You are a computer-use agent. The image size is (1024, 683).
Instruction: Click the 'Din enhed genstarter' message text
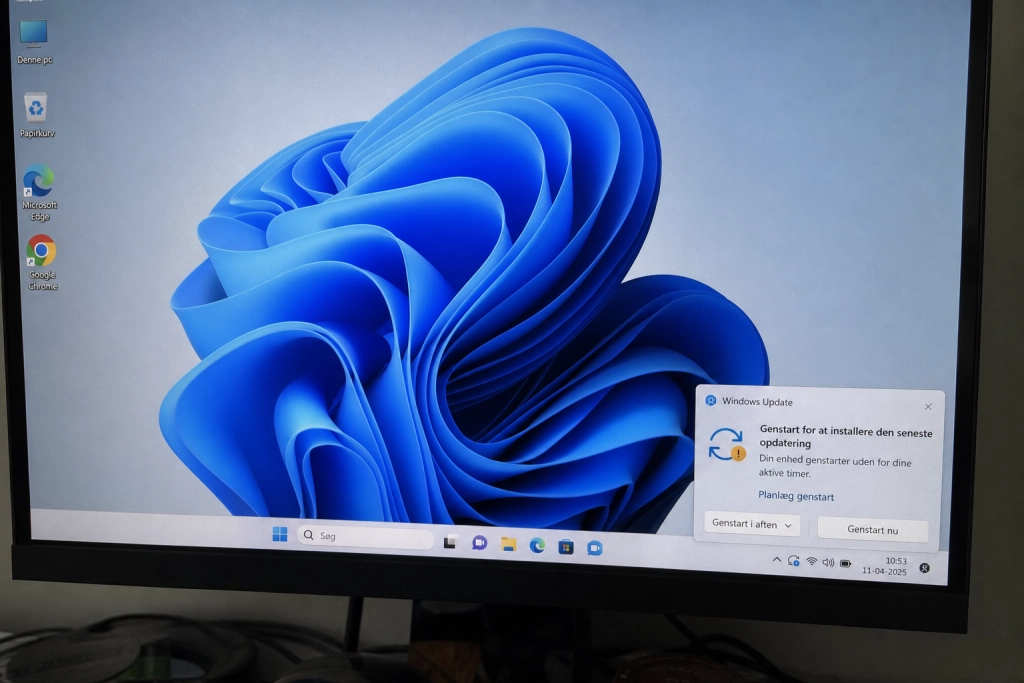(x=835, y=466)
